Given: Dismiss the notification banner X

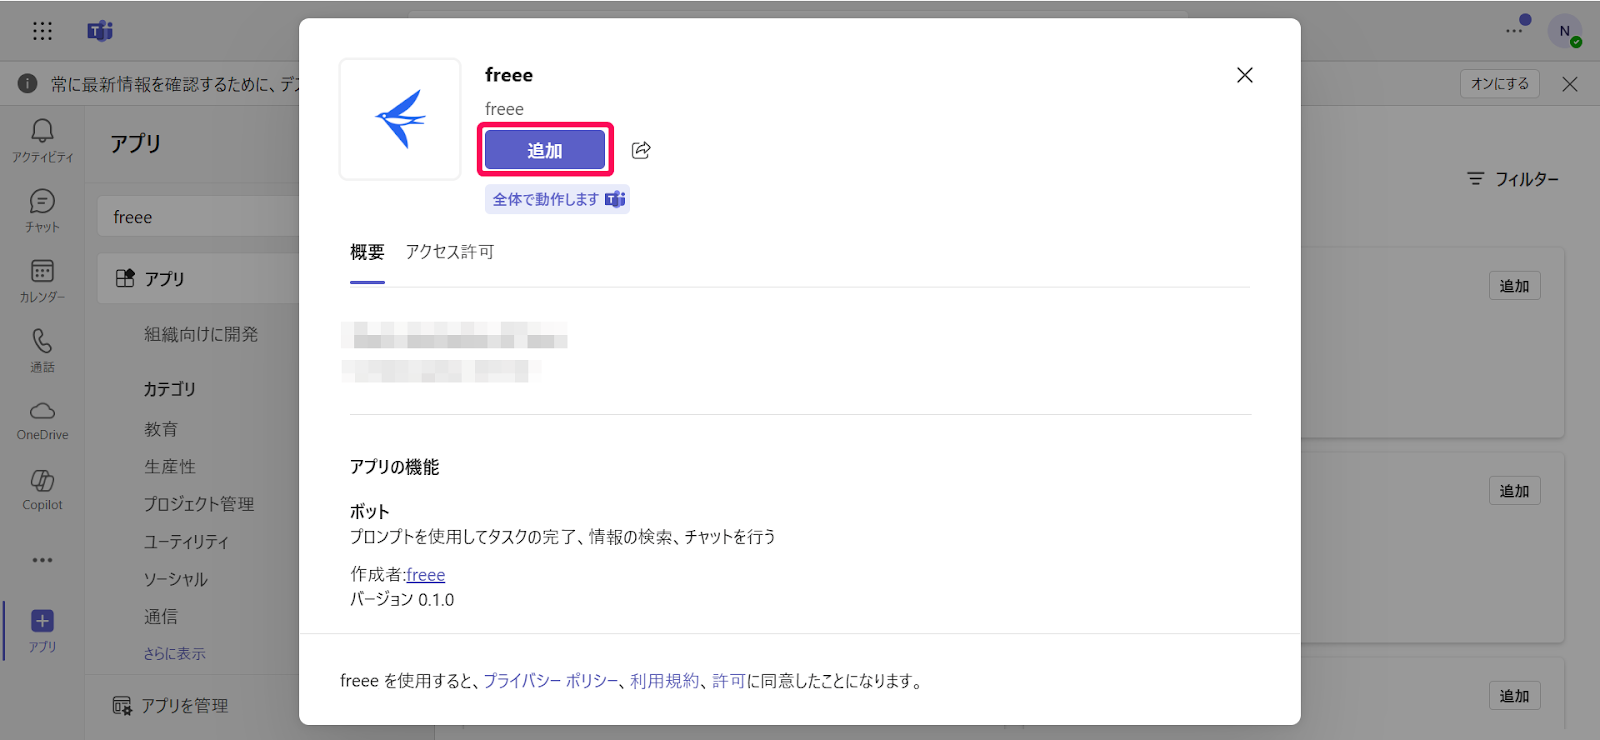Looking at the screenshot, I should point(1570,84).
